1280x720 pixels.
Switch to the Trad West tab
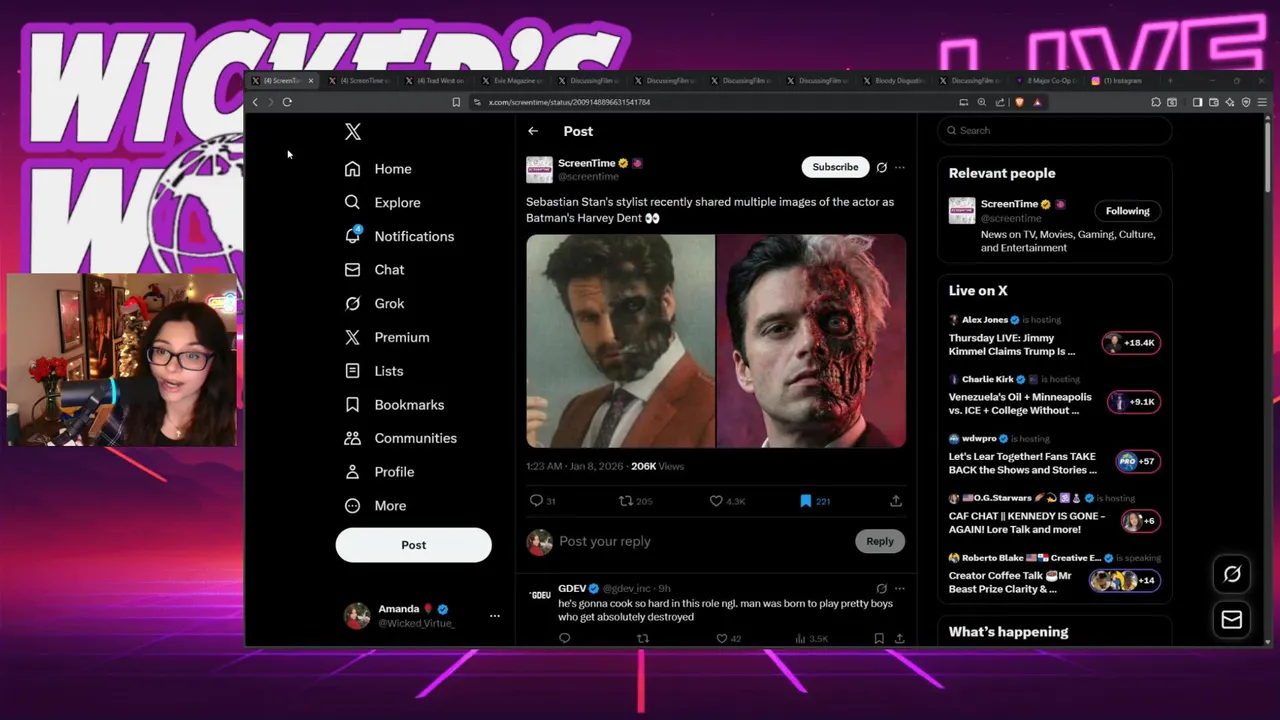pos(436,81)
